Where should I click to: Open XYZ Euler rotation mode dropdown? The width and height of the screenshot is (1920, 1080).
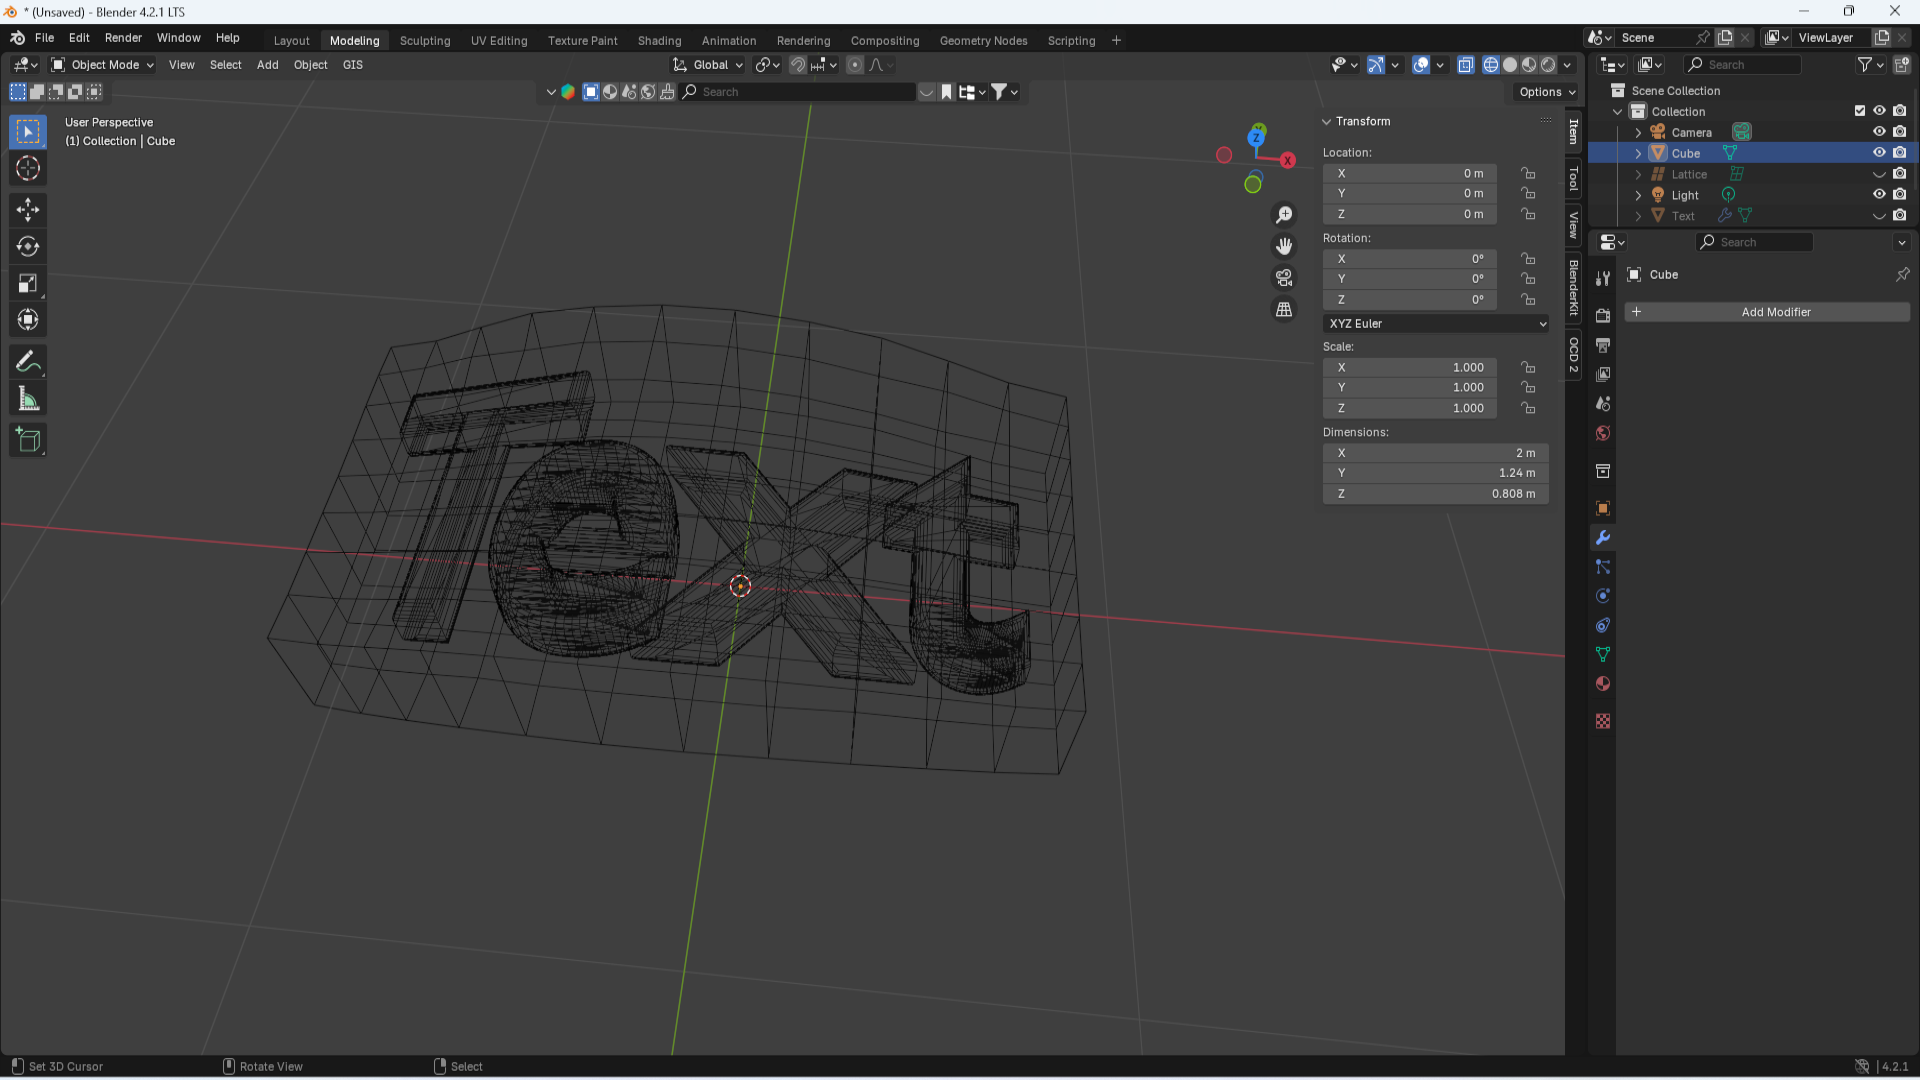coord(1436,324)
